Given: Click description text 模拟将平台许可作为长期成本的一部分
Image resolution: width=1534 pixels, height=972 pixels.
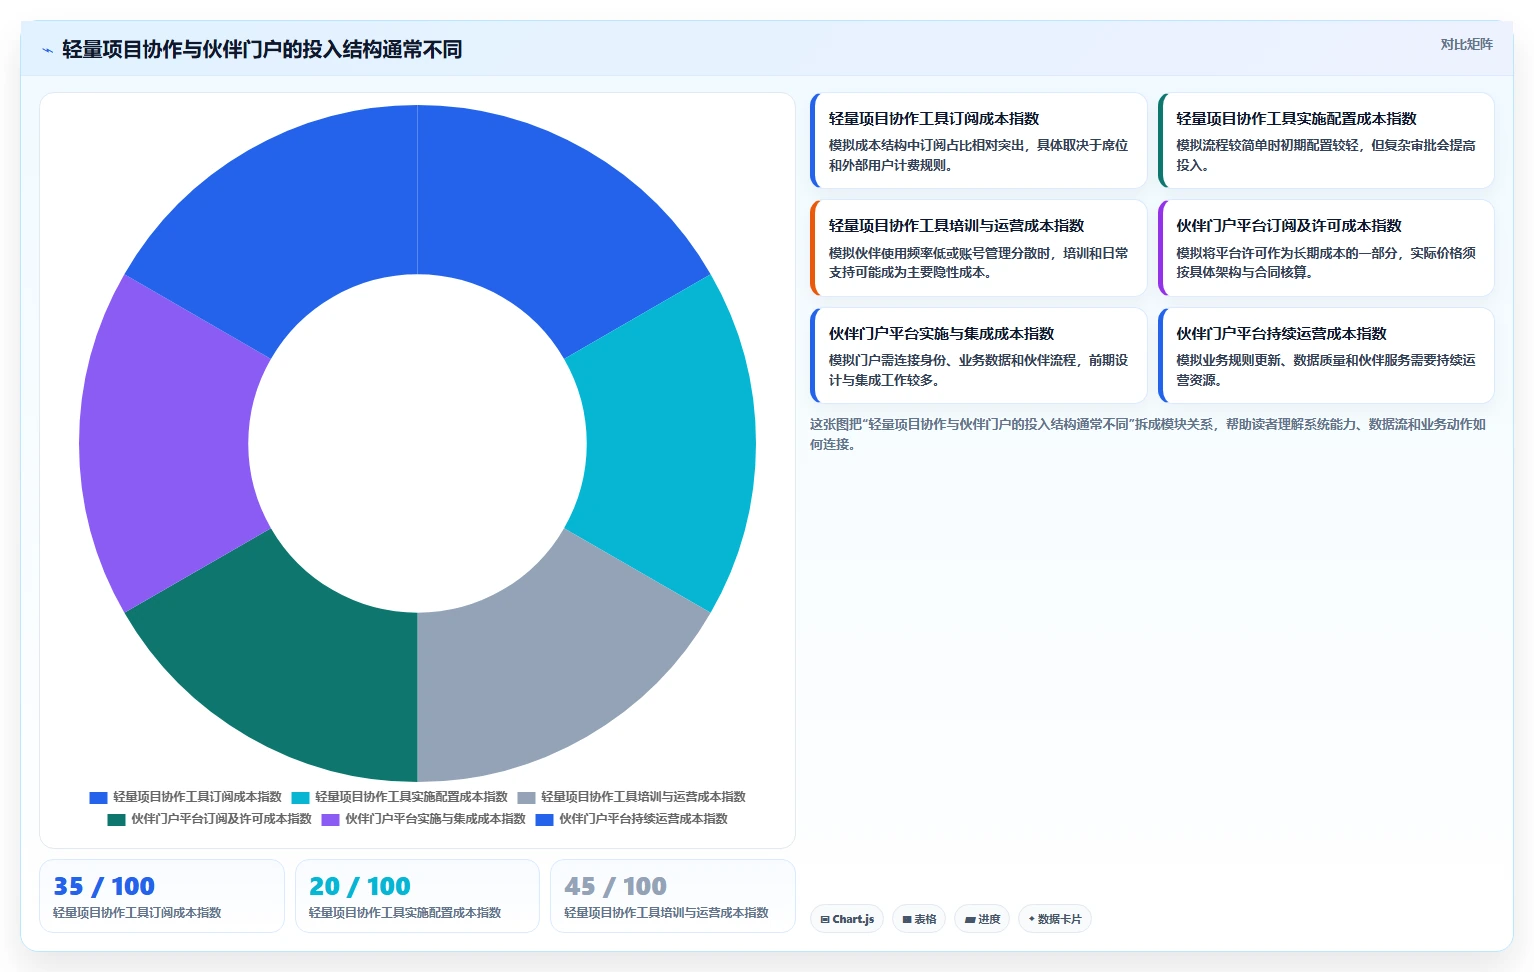Looking at the screenshot, I should (1286, 253).
